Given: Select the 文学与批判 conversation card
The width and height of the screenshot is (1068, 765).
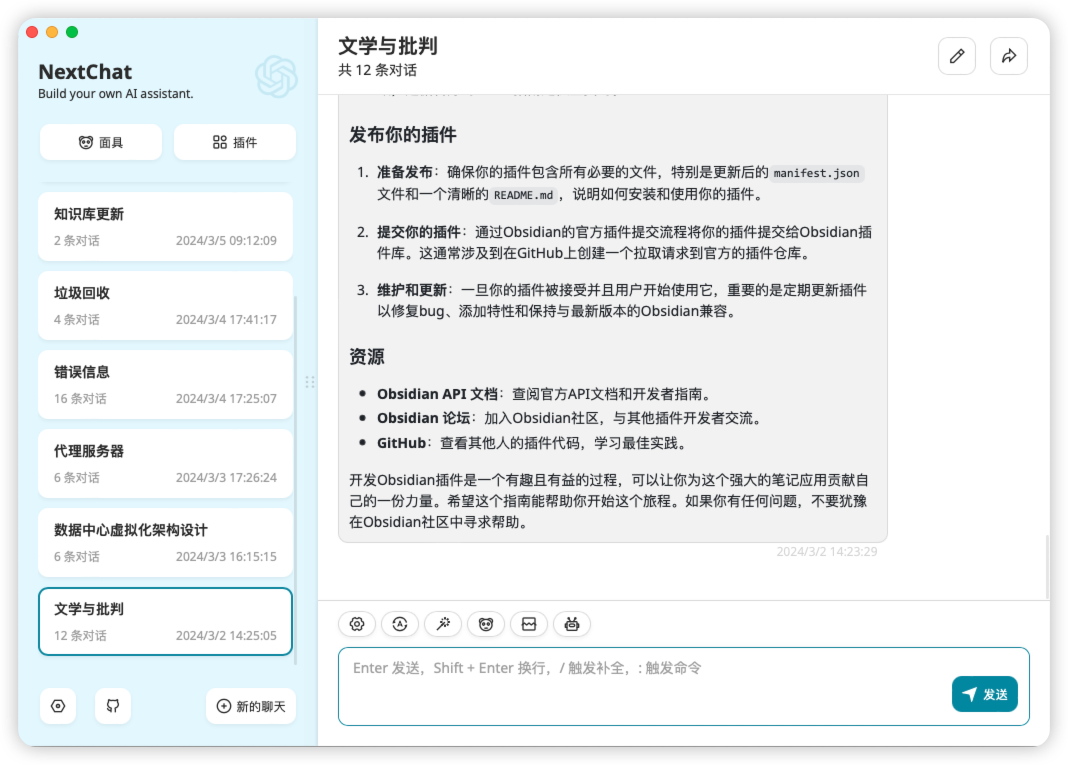Looking at the screenshot, I should point(166,622).
